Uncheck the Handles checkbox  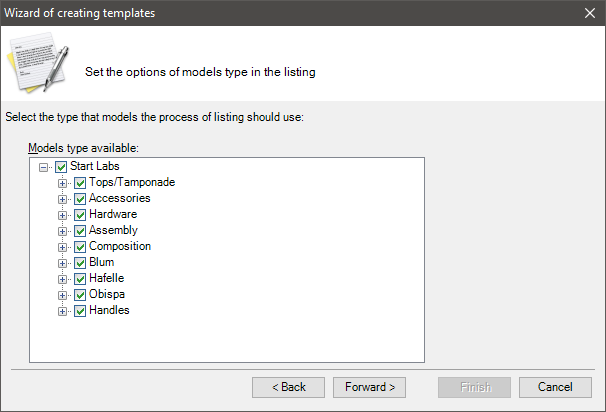pyautogui.click(x=80, y=311)
